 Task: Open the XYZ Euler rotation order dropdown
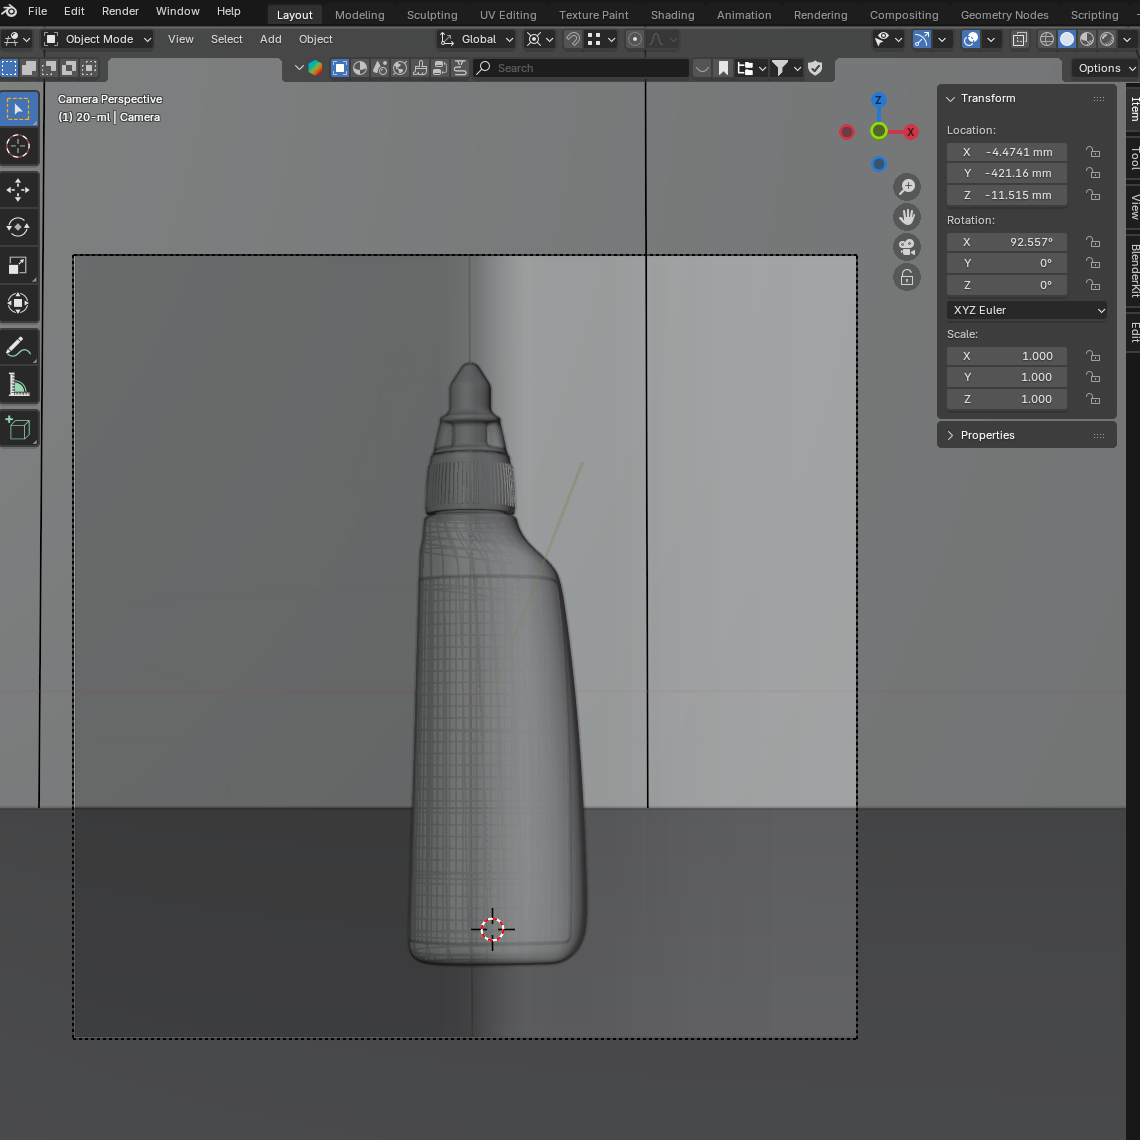point(1026,310)
